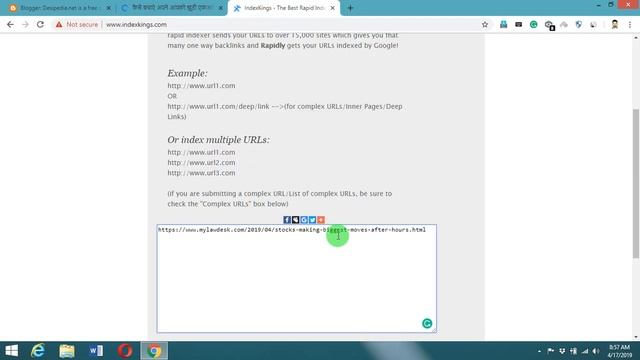The height and width of the screenshot is (360, 640).
Task: Click the black rectangular extension icon
Action: (x=518, y=24)
